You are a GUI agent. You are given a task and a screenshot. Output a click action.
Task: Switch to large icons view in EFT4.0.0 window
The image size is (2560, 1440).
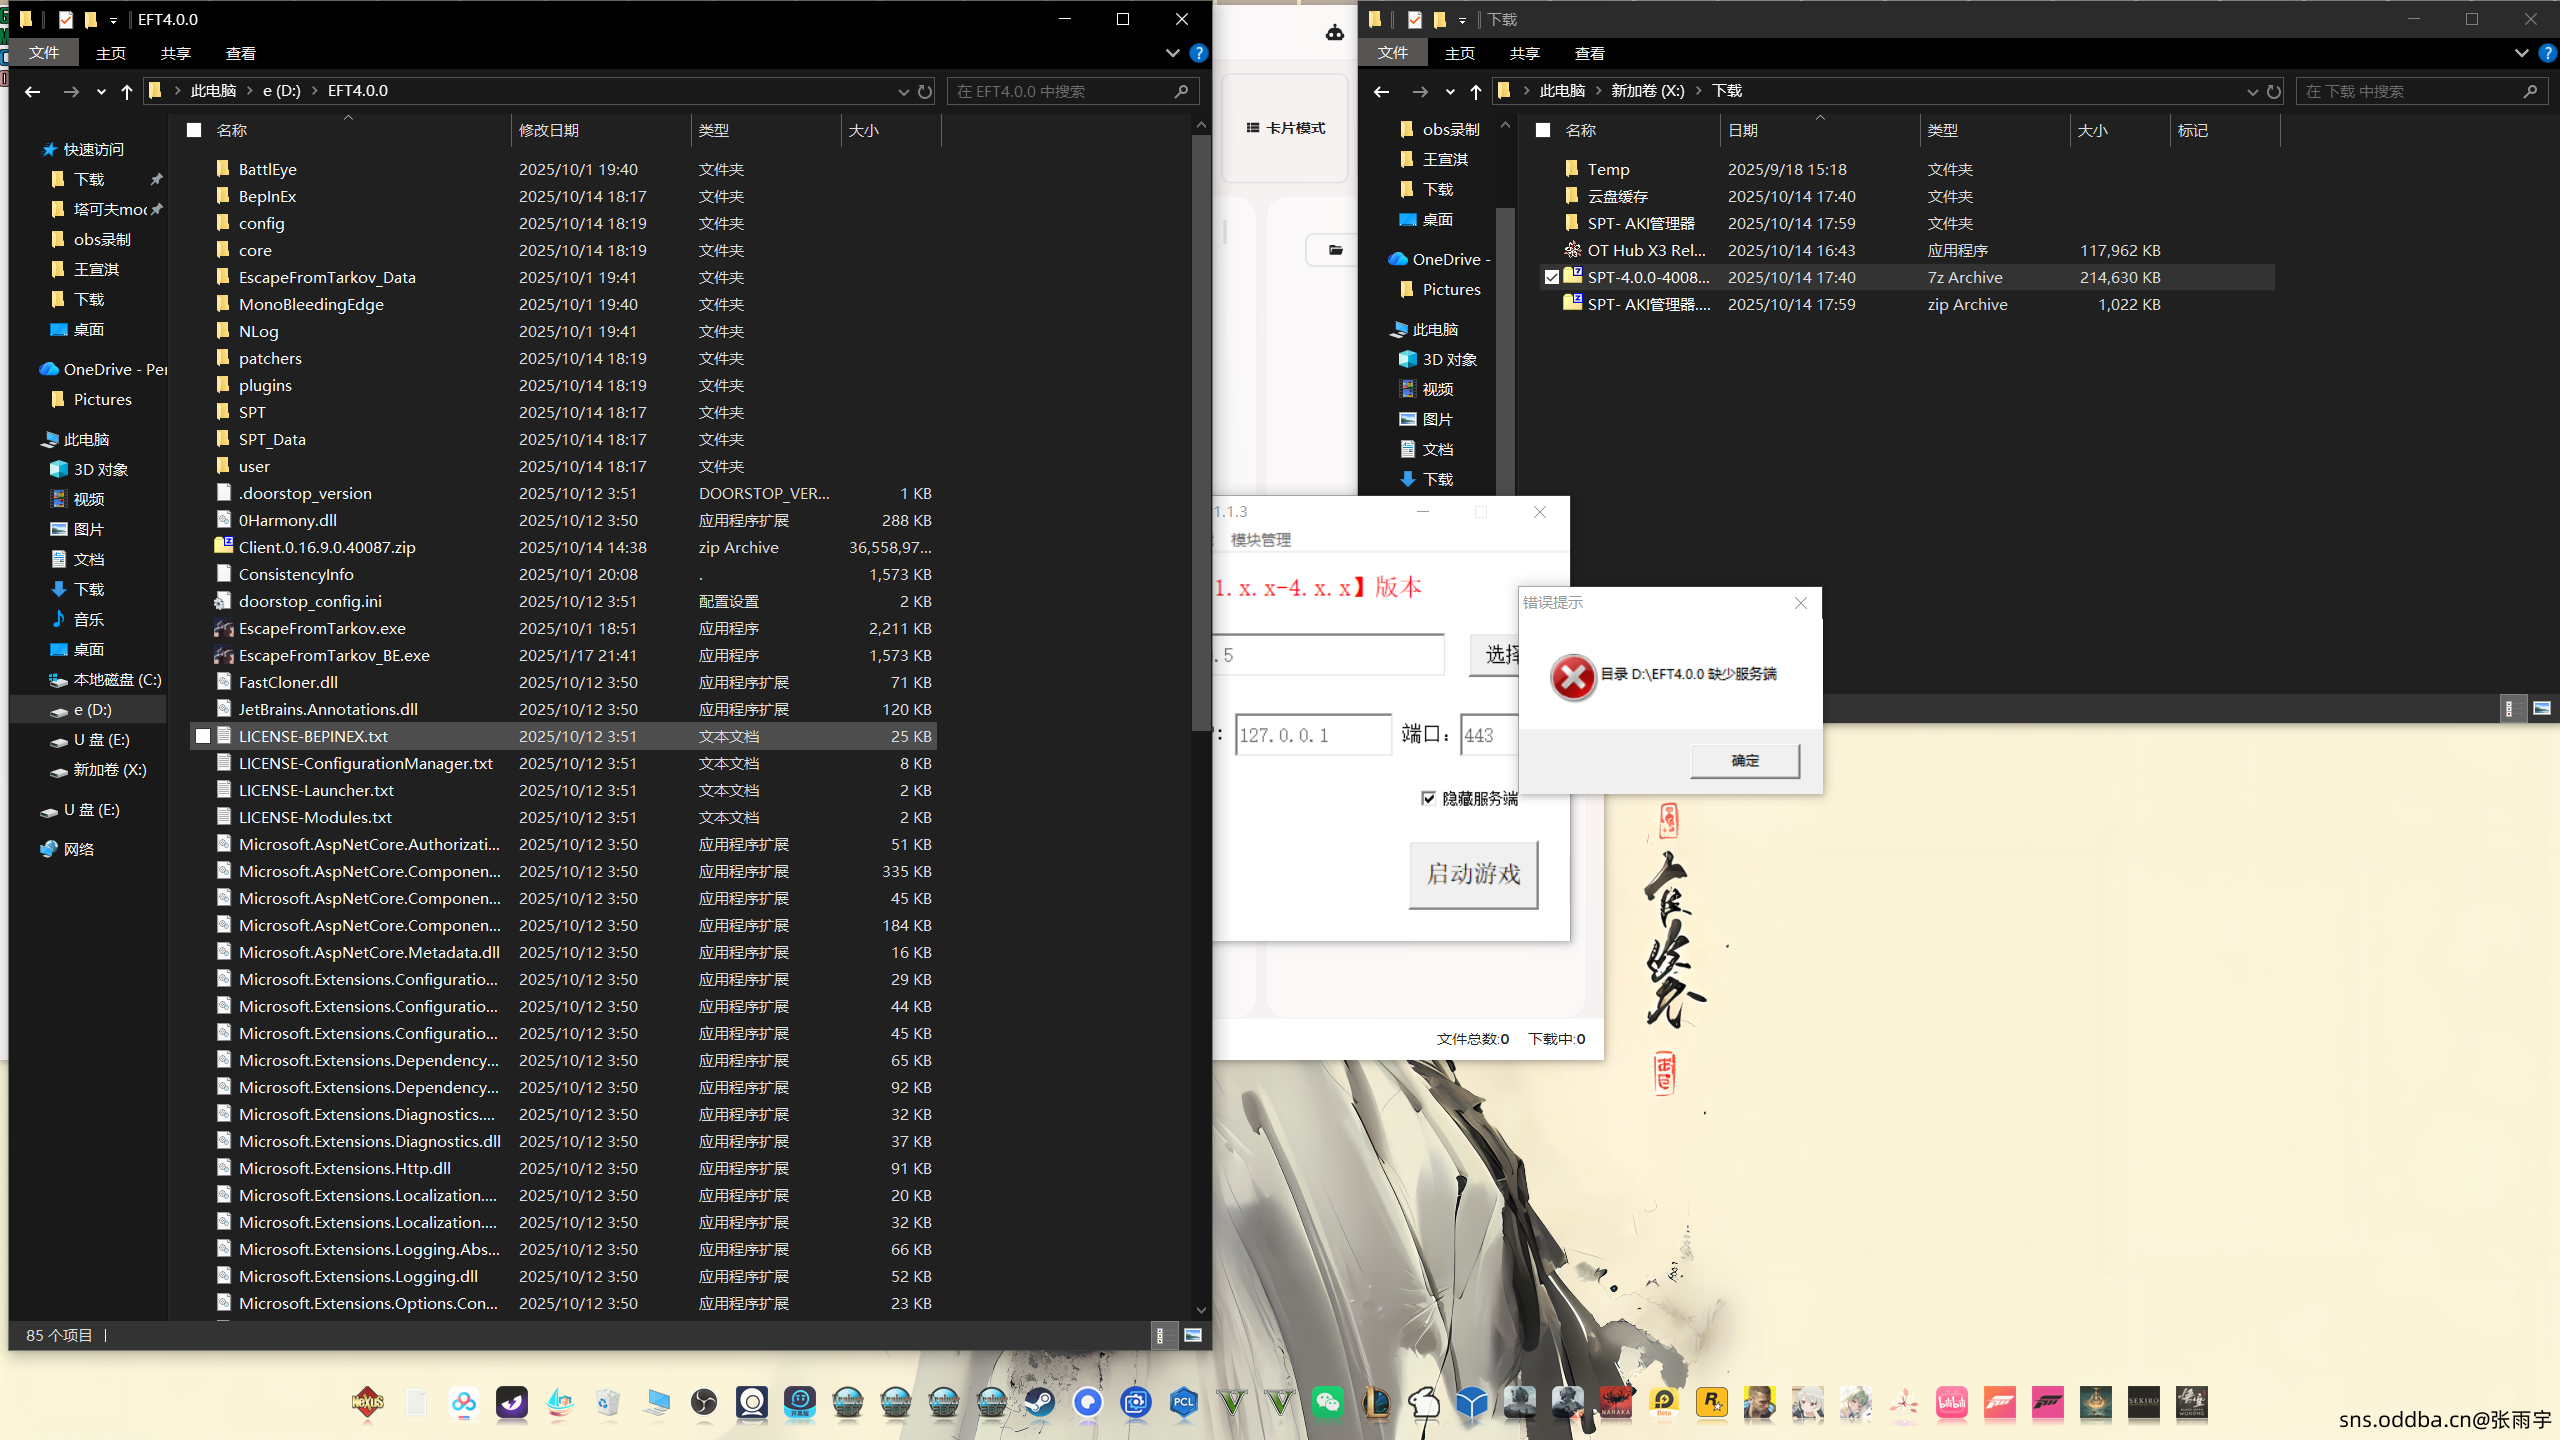pyautogui.click(x=1192, y=1335)
